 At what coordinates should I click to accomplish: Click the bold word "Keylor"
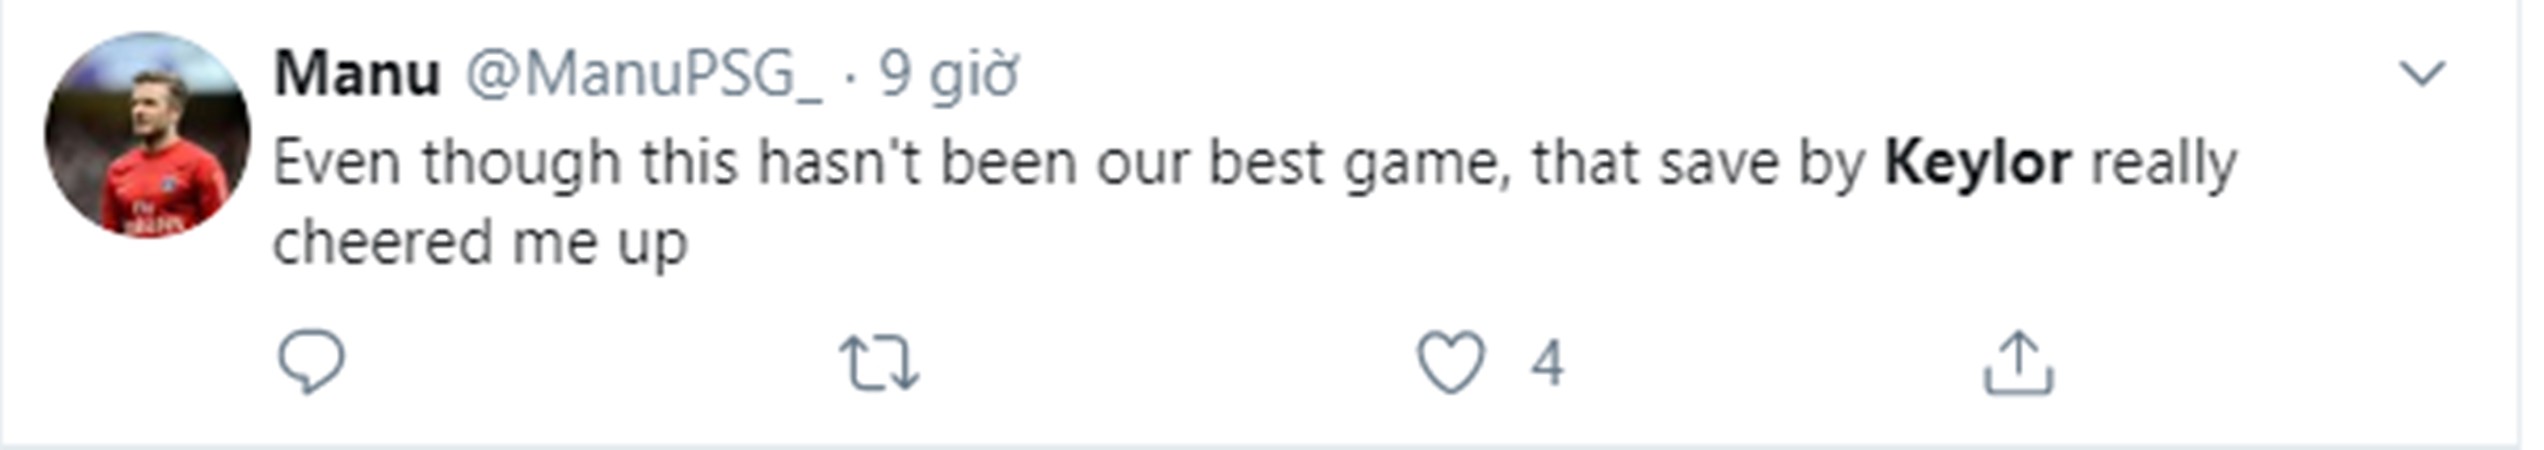1977,163
